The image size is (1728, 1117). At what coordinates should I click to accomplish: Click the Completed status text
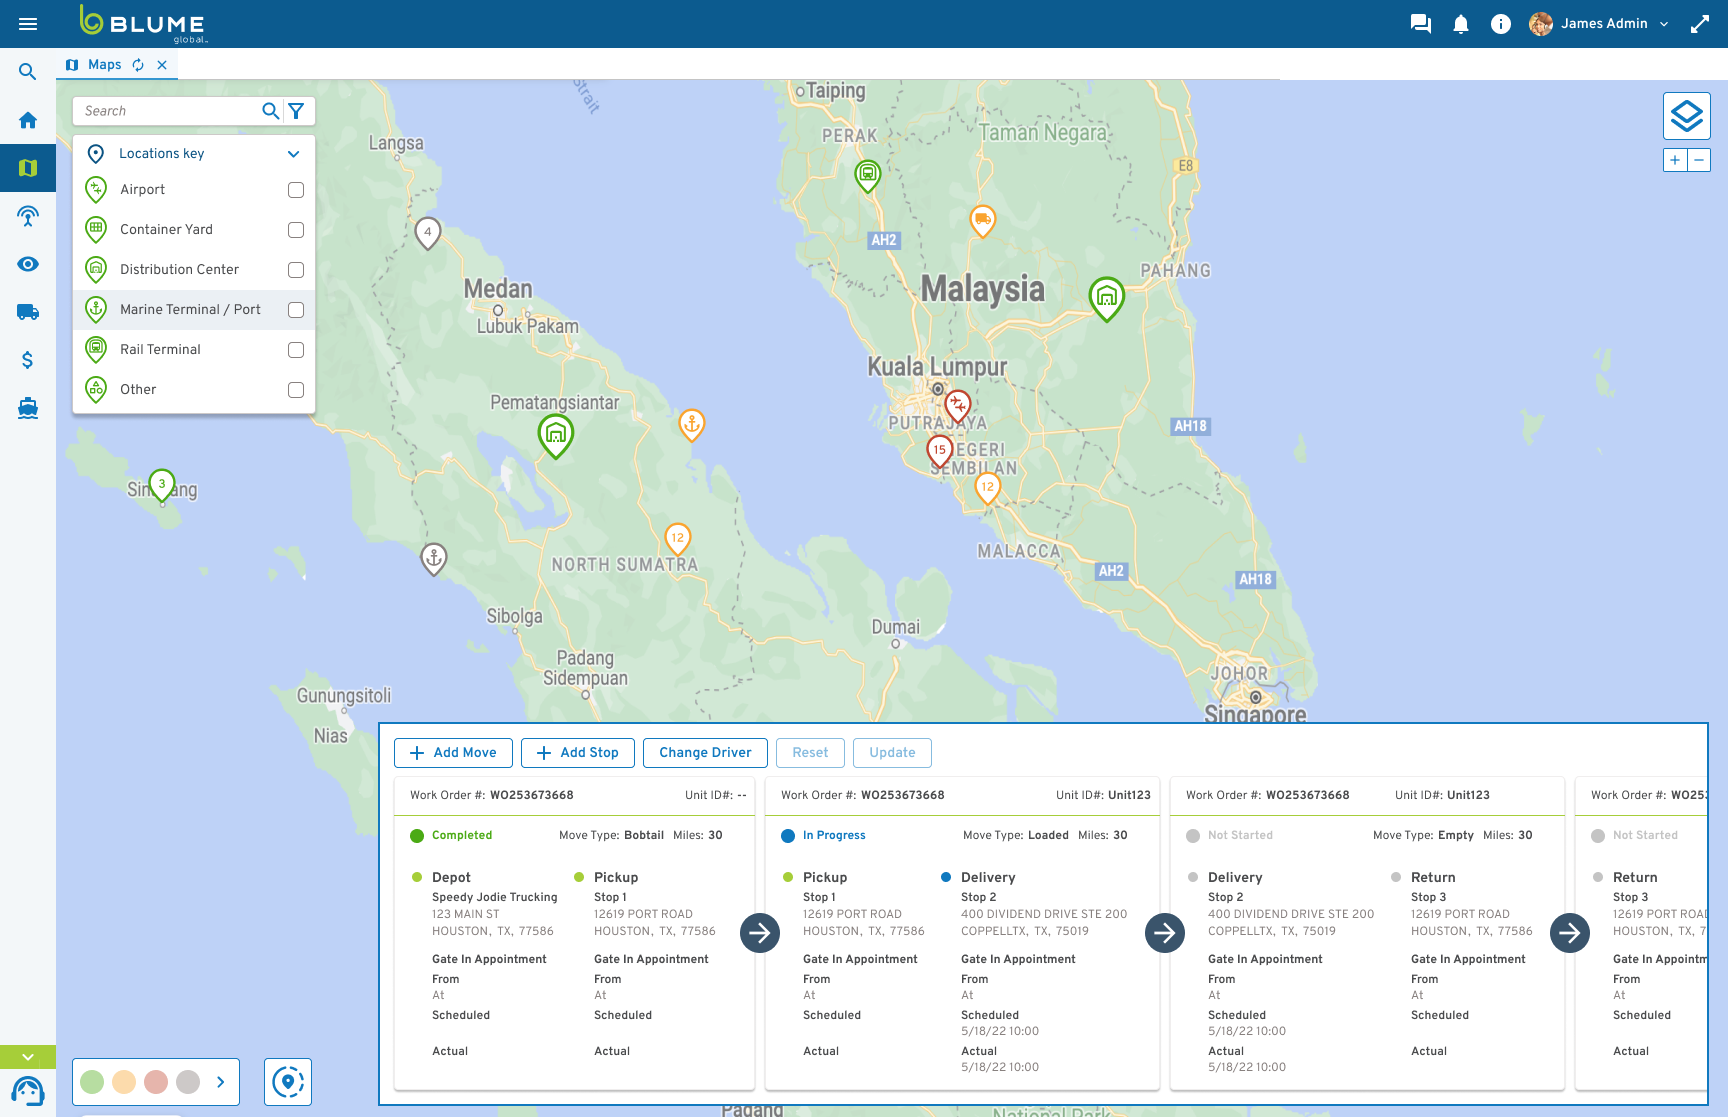pyautogui.click(x=462, y=836)
